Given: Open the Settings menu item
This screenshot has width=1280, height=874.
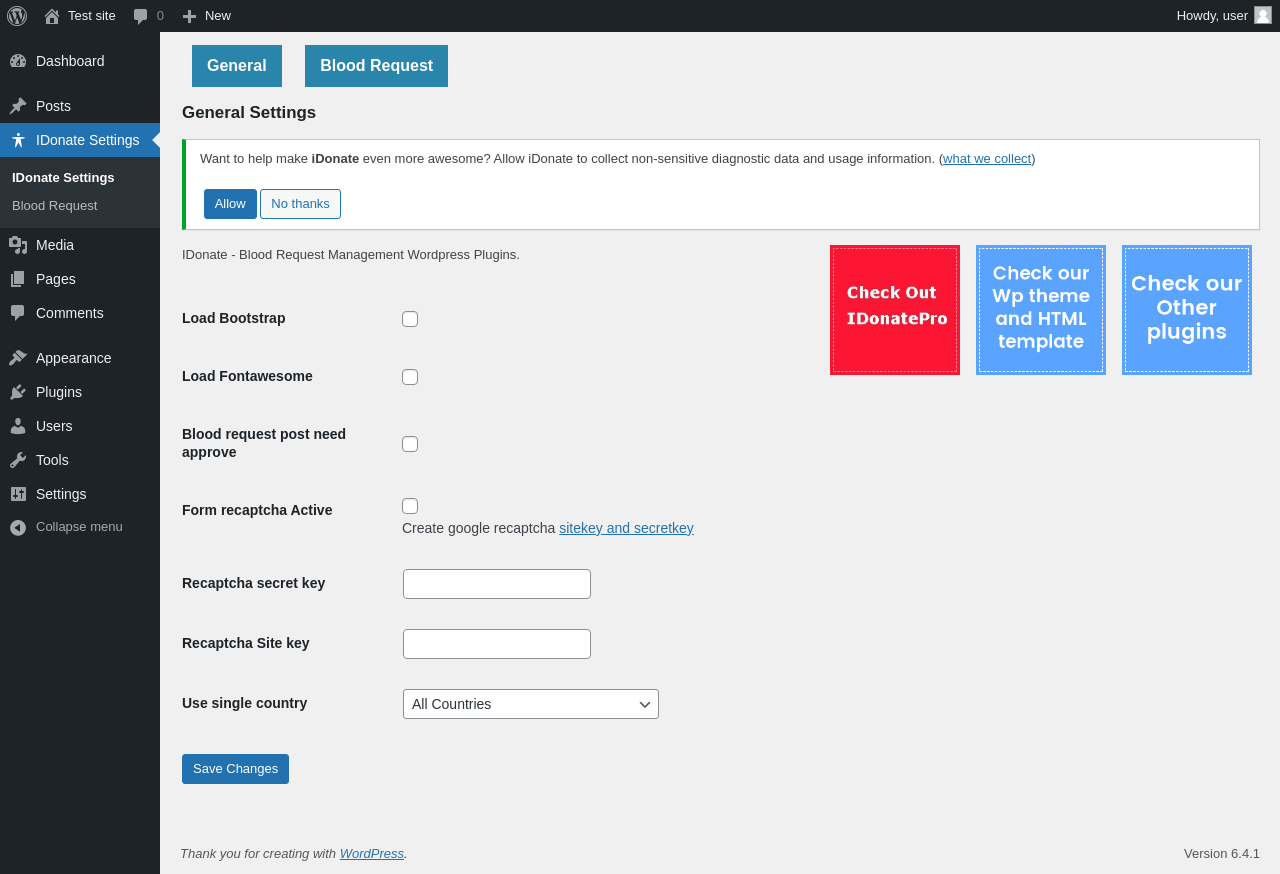Looking at the screenshot, I should [80, 494].
